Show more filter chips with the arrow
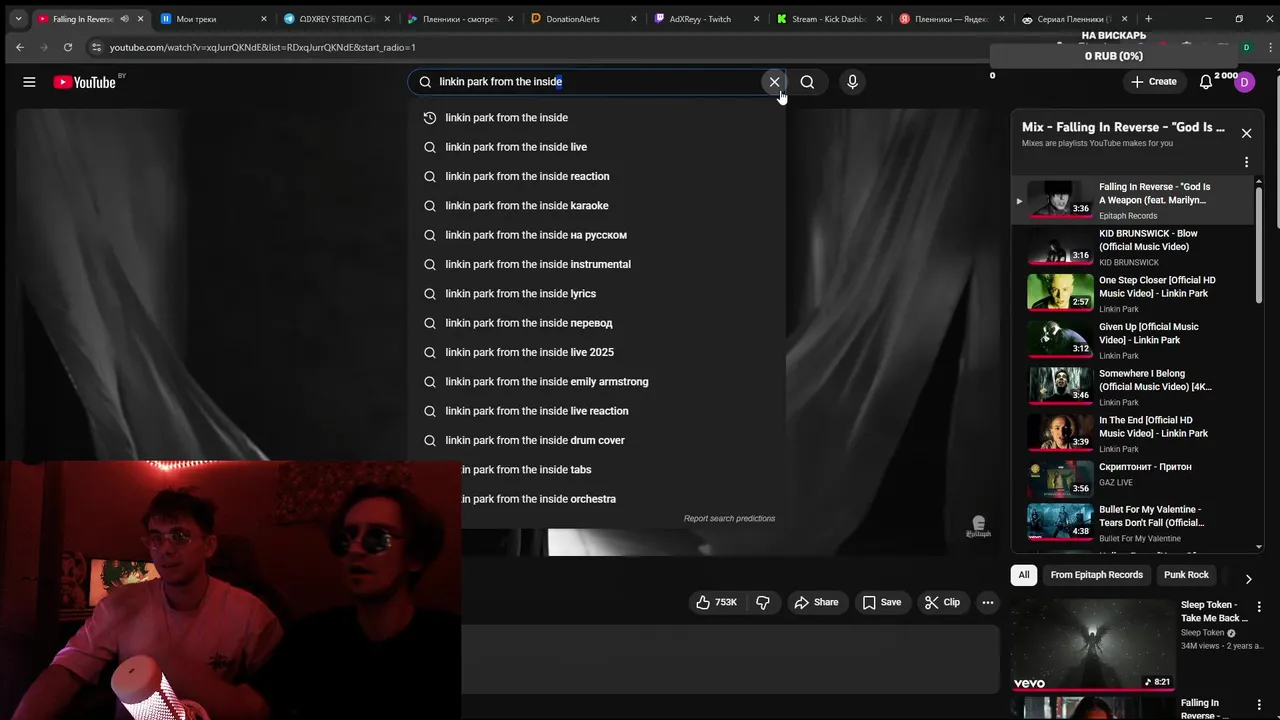 point(1248,578)
